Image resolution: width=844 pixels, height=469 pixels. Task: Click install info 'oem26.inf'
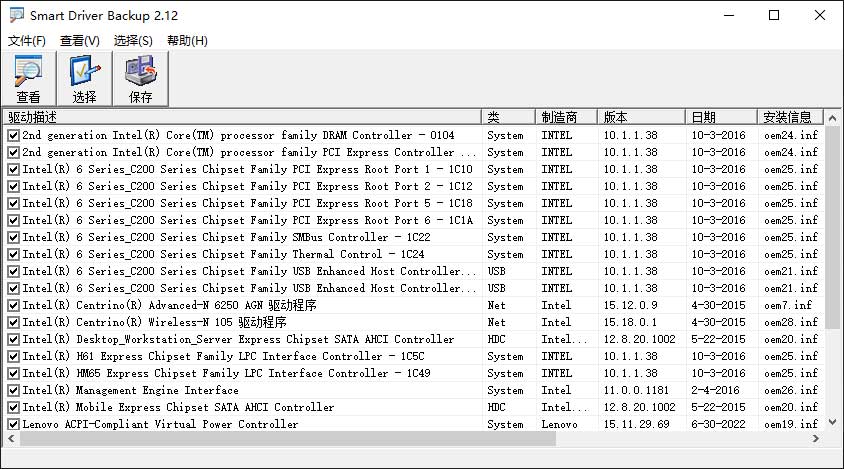[x=791, y=390]
